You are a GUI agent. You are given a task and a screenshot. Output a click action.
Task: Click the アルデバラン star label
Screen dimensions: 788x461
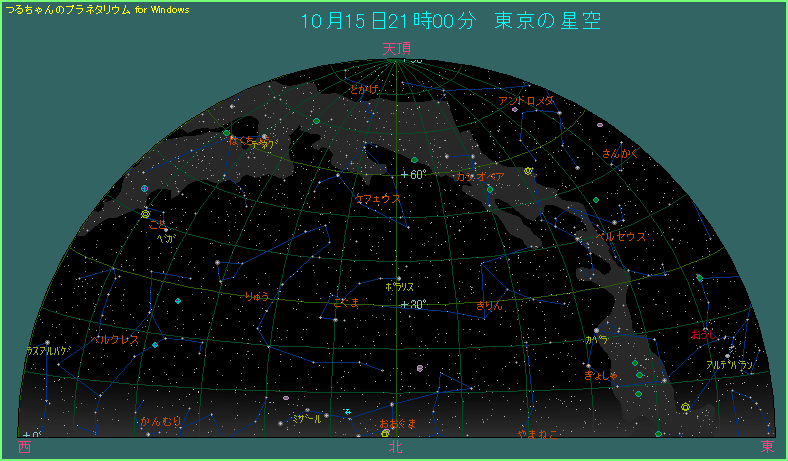(x=729, y=365)
